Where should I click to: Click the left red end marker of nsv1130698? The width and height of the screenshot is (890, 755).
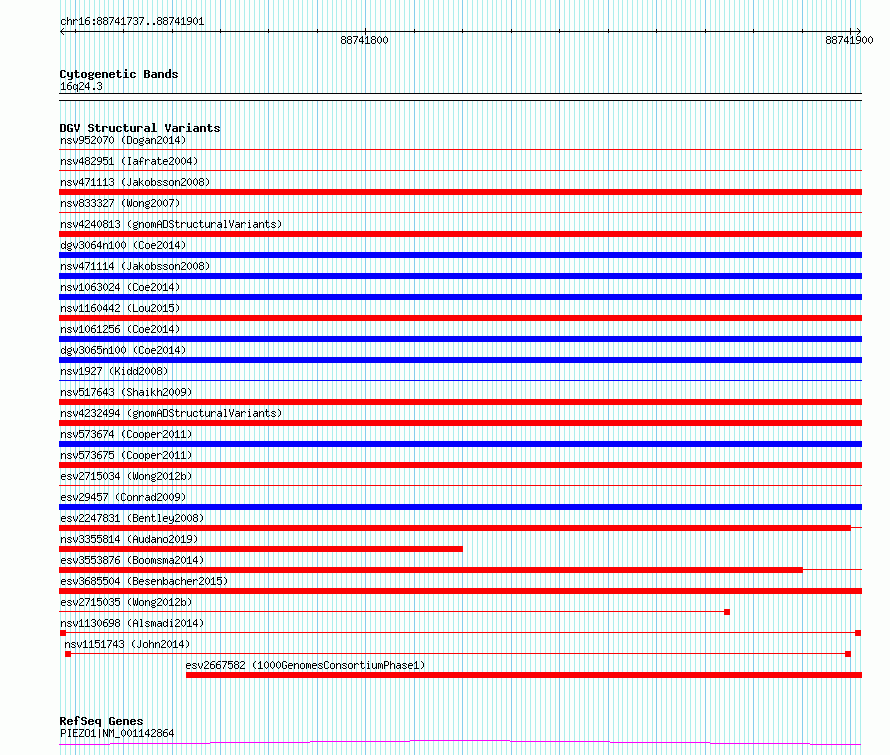pyautogui.click(x=63, y=633)
